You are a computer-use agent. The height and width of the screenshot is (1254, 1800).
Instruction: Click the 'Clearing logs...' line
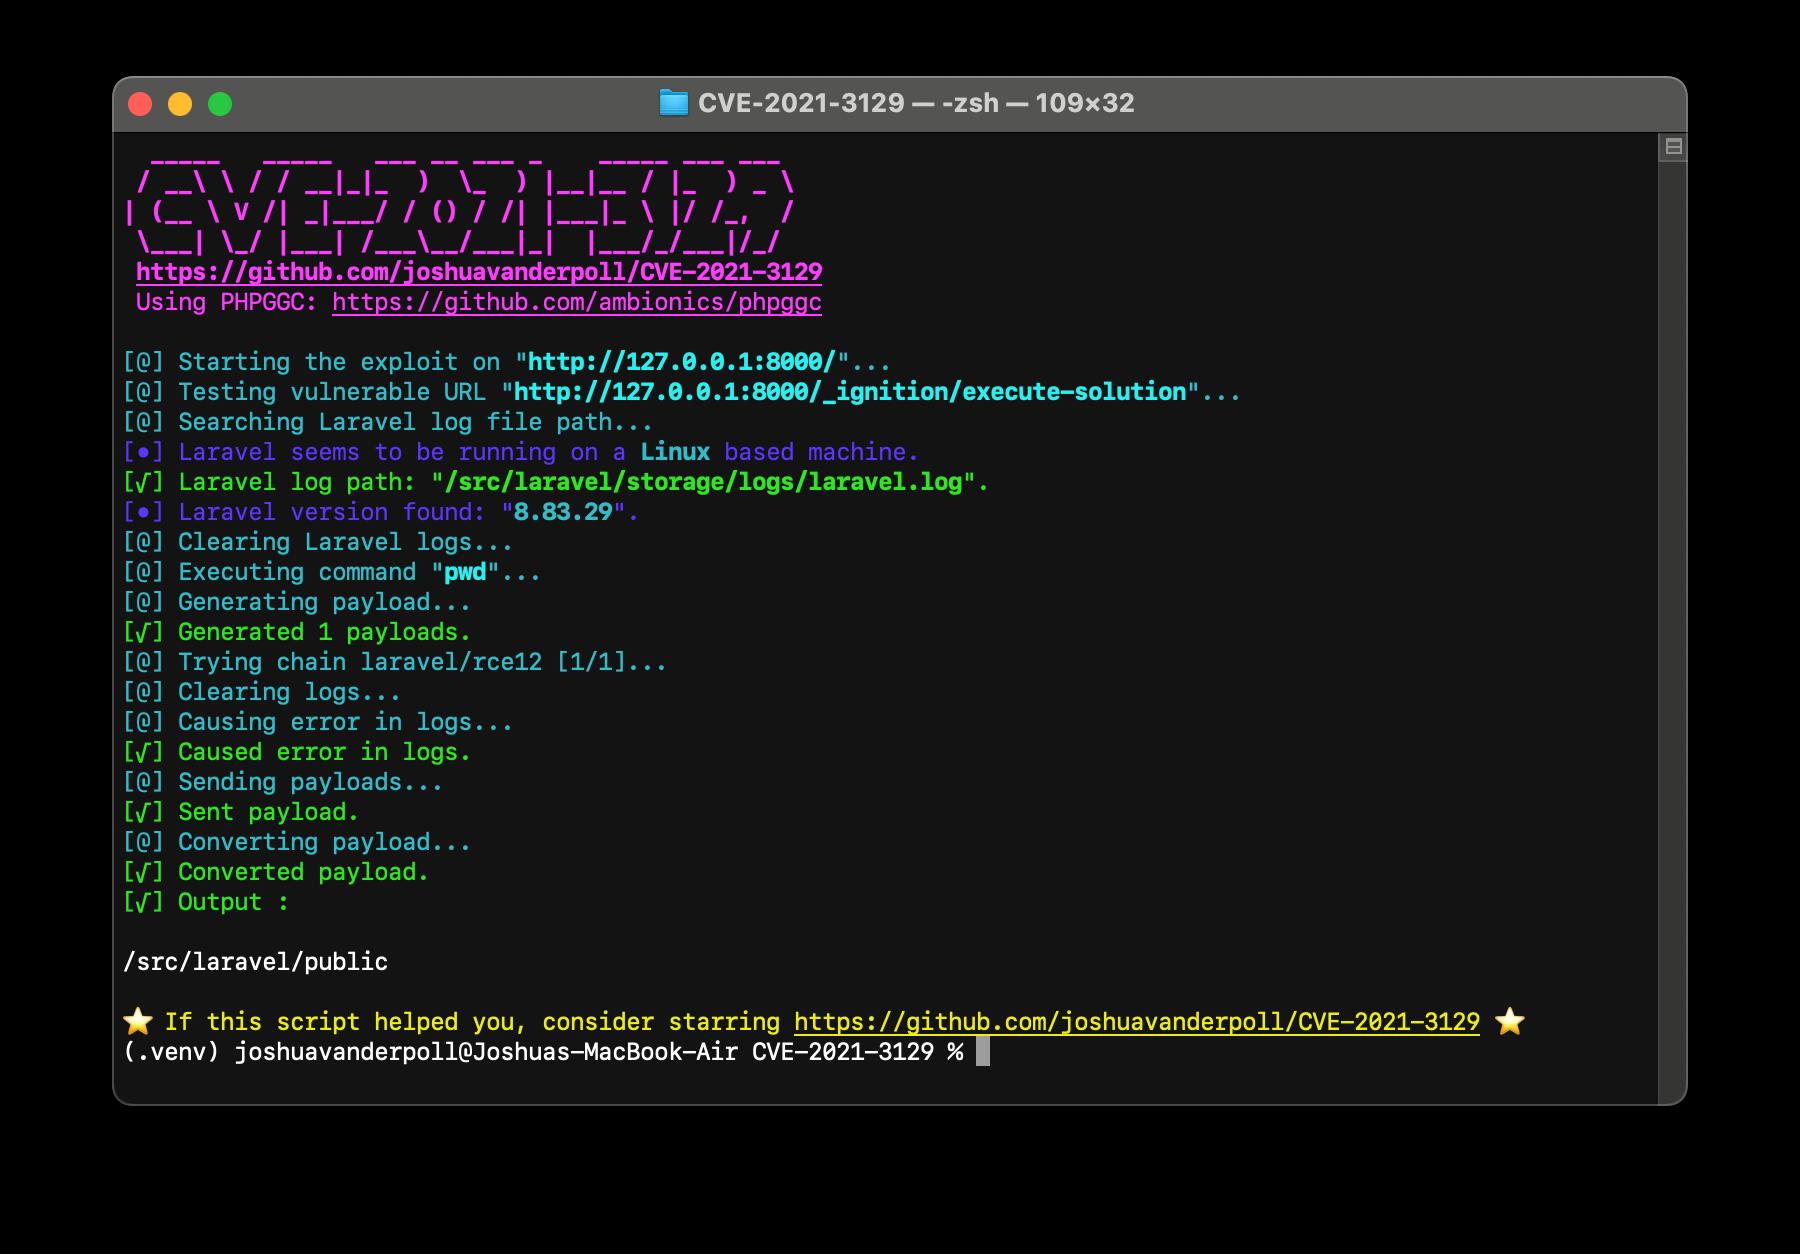[x=262, y=692]
